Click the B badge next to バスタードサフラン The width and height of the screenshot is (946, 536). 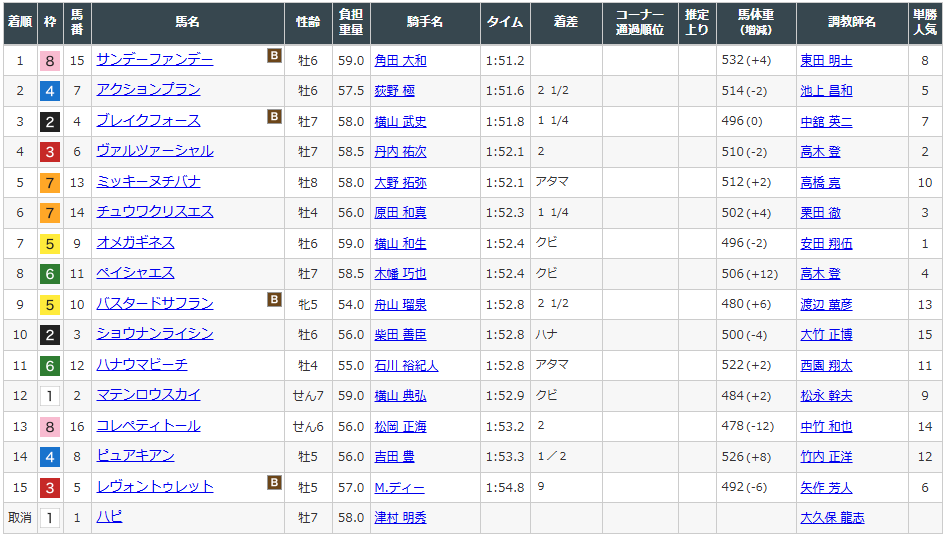[274, 300]
